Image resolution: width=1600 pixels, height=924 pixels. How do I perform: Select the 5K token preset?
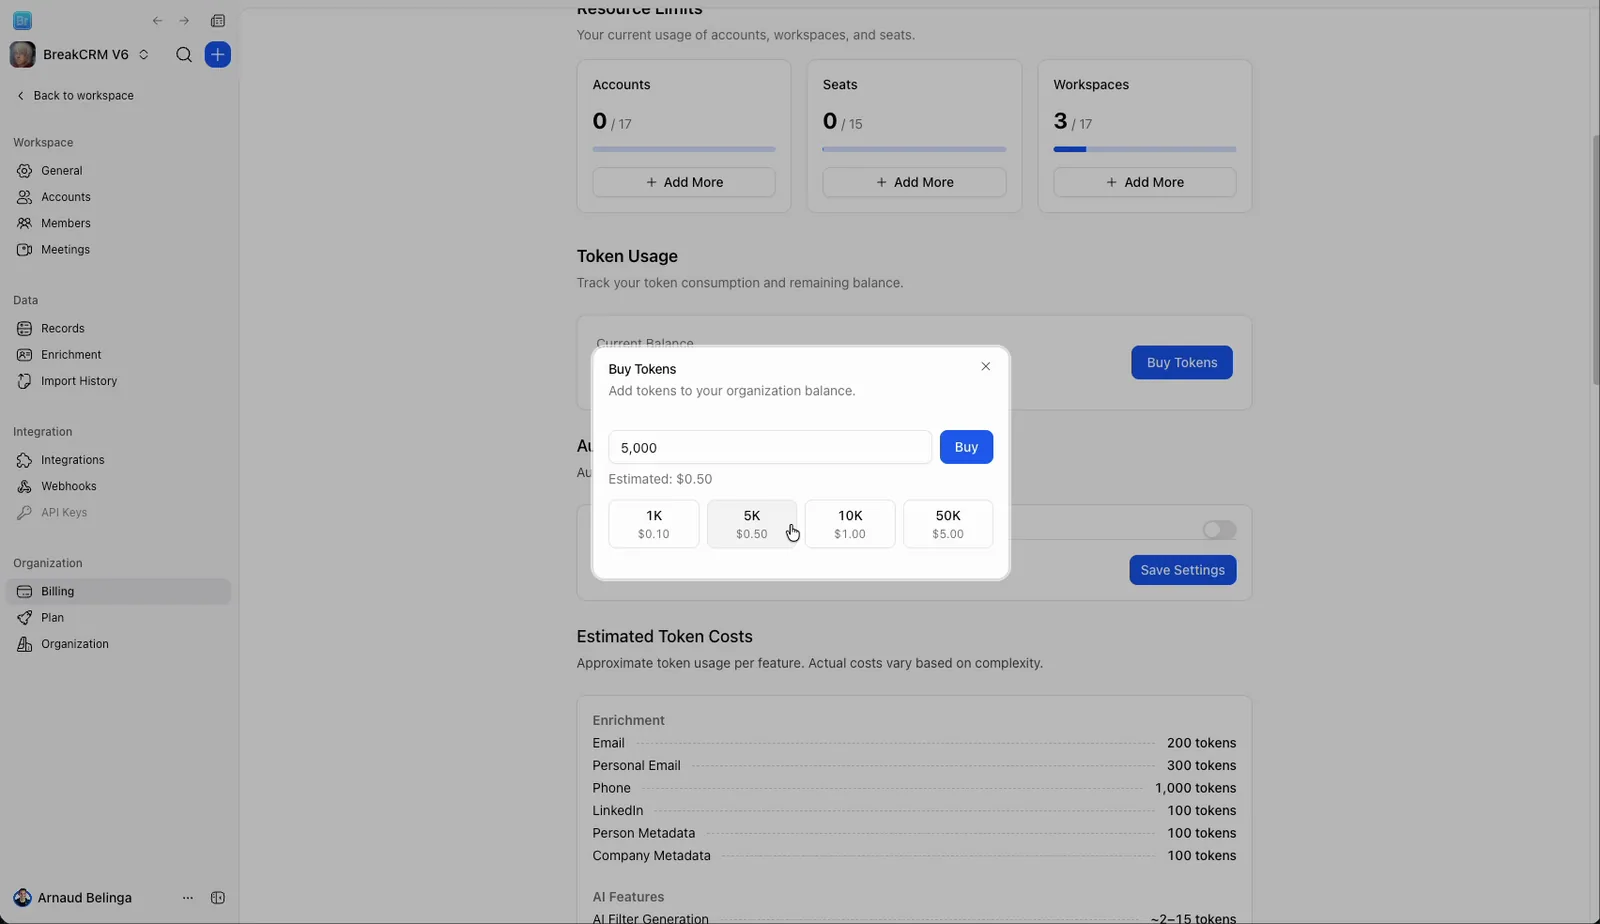[x=752, y=524]
